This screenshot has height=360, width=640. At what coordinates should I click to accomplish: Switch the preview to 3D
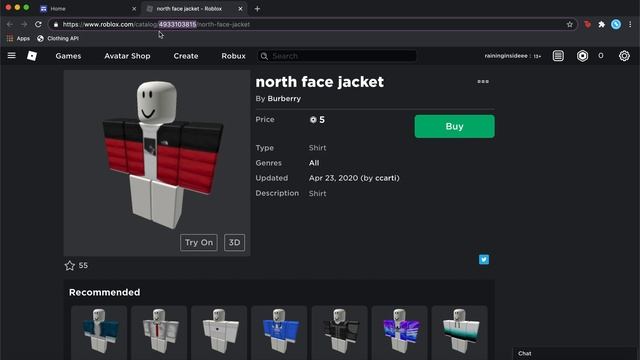point(234,242)
